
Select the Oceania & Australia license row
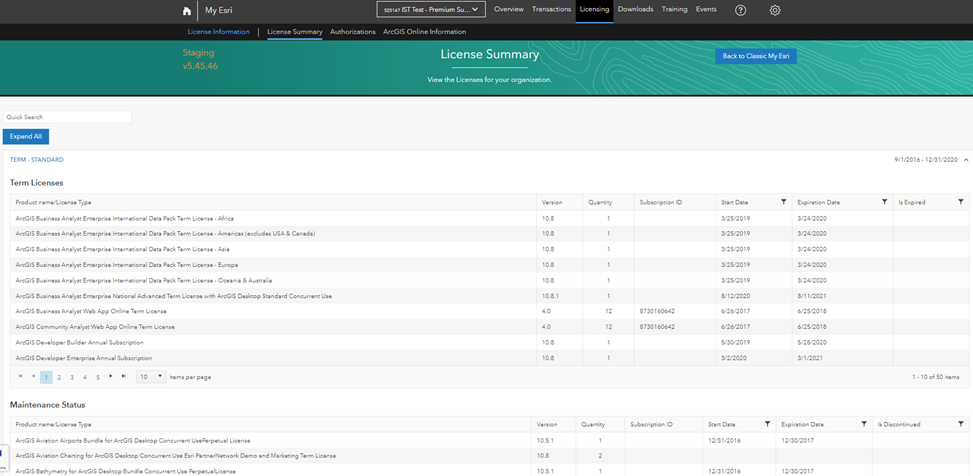click(490, 281)
